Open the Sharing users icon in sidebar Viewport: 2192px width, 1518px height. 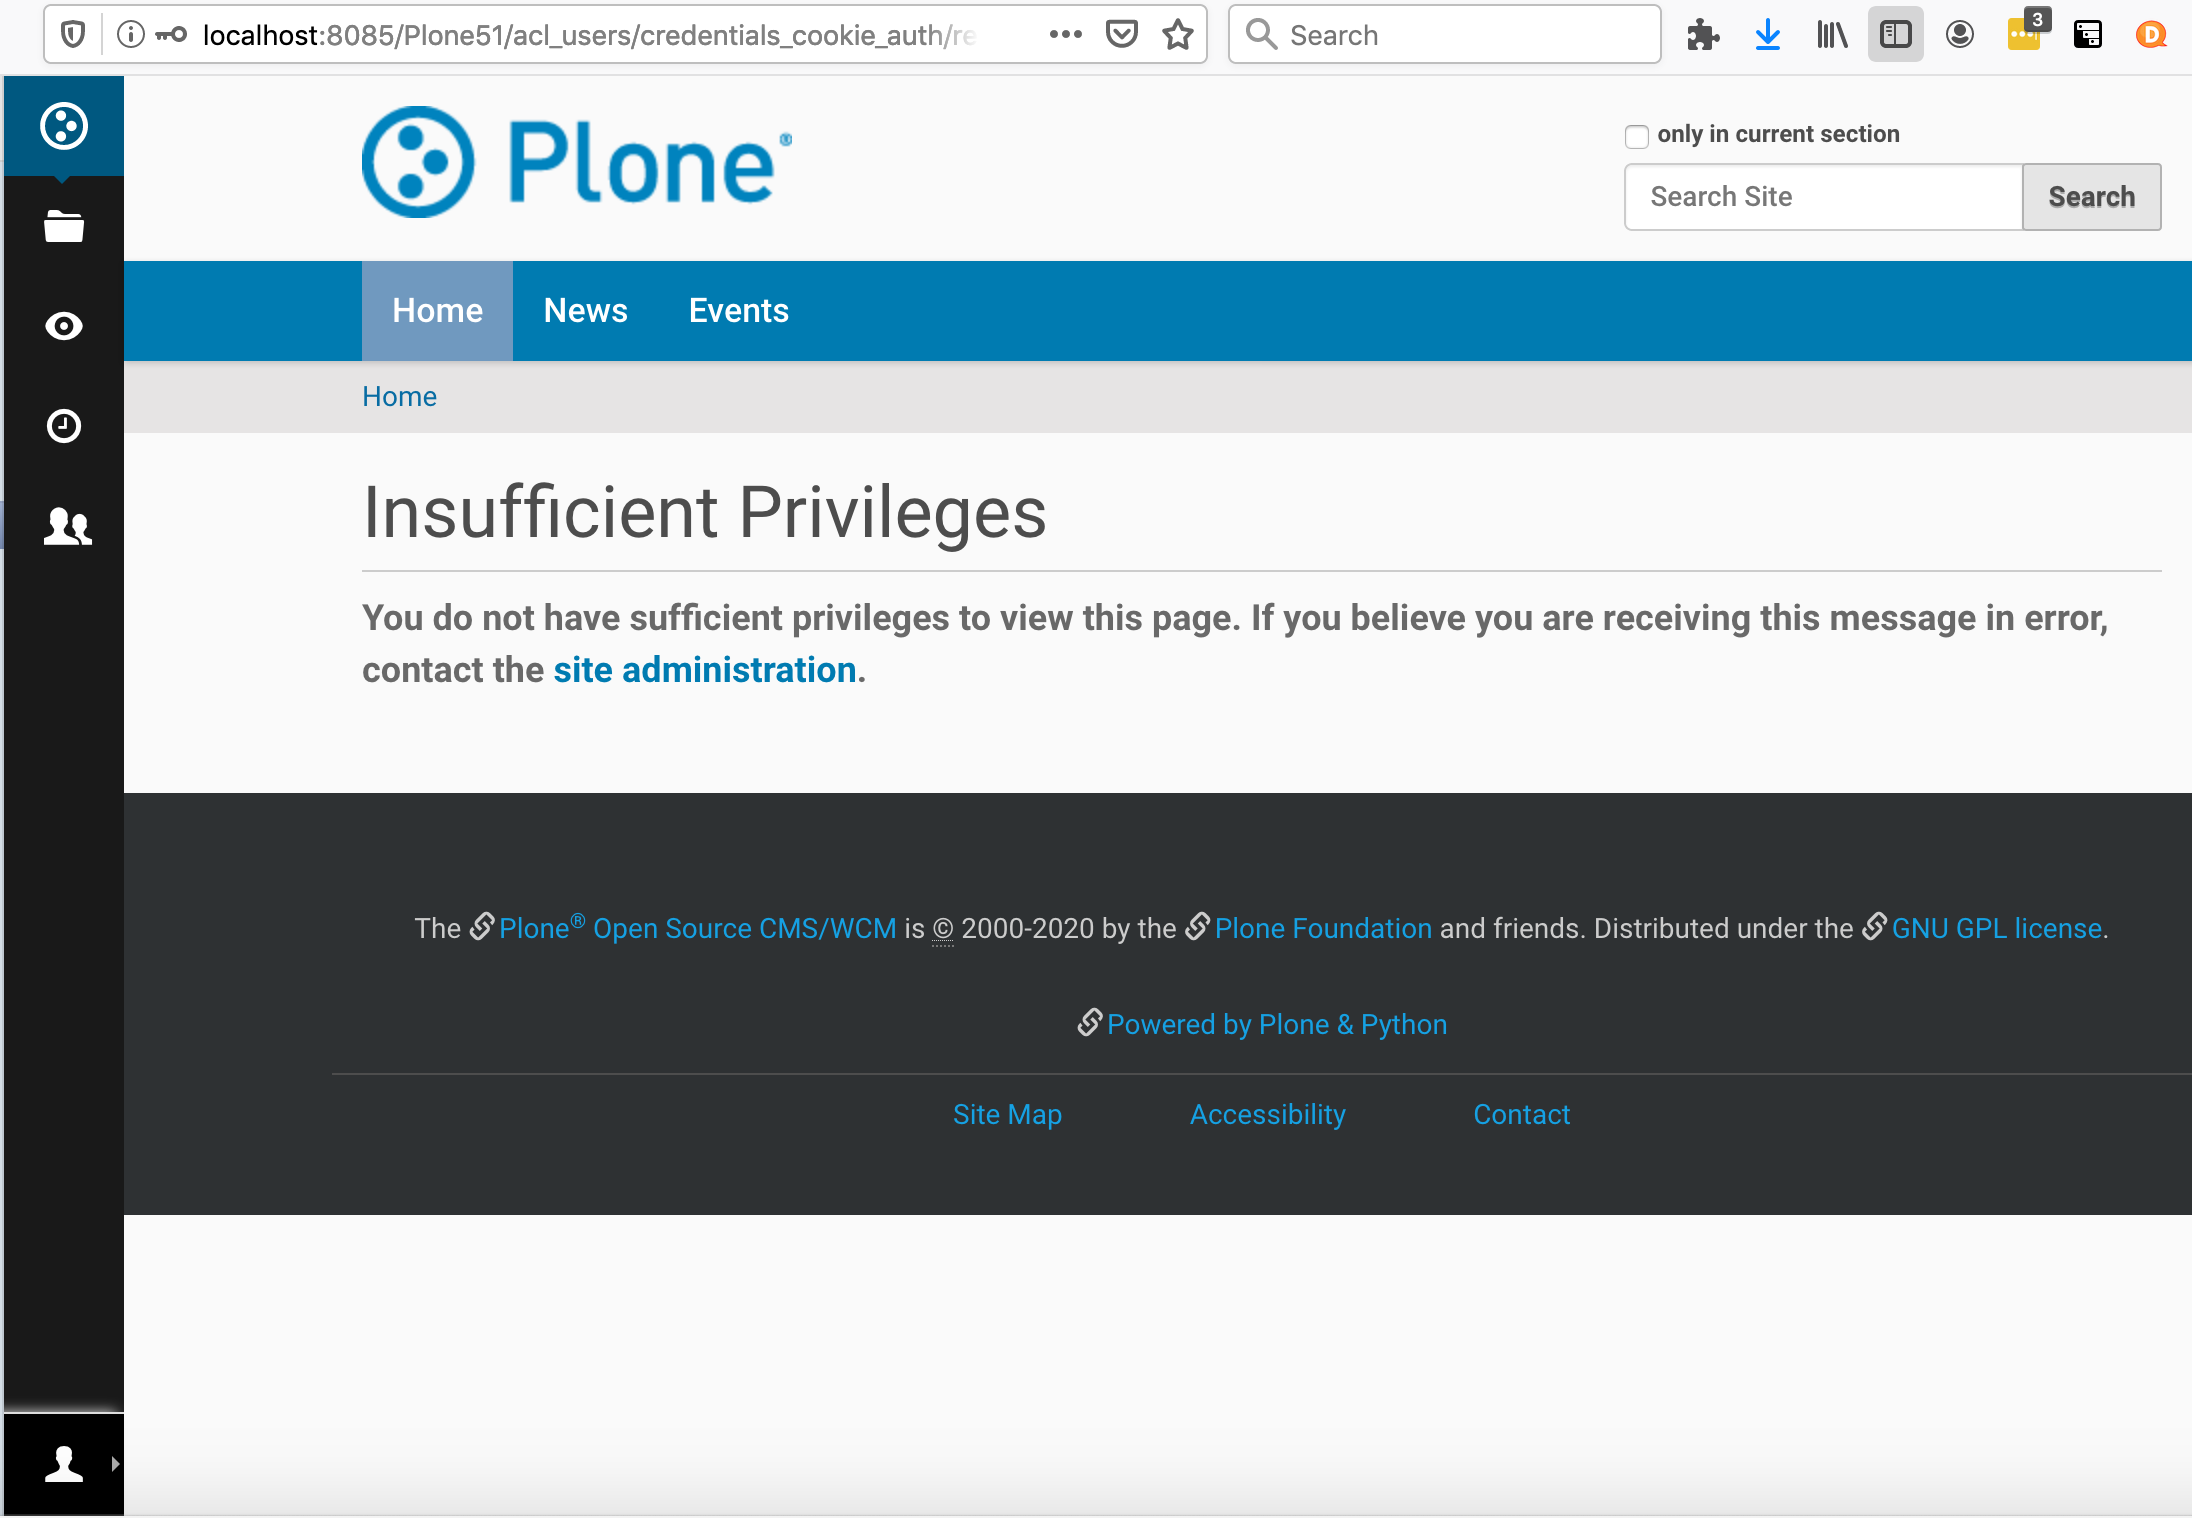tap(67, 526)
